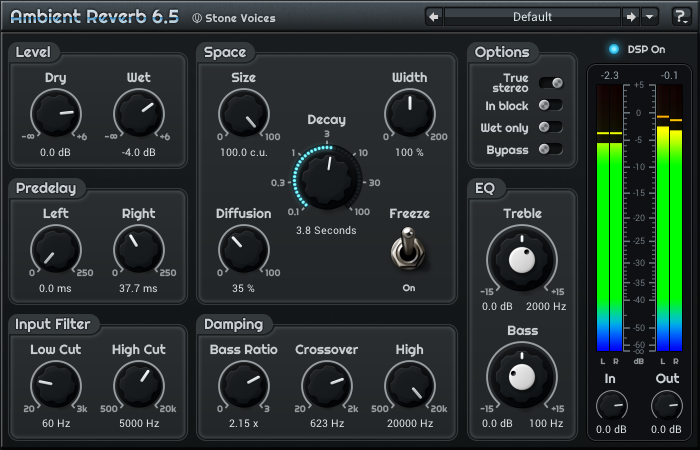The image size is (700, 450).
Task: Click the 37.7 ms Right predelay value
Action: (x=138, y=289)
